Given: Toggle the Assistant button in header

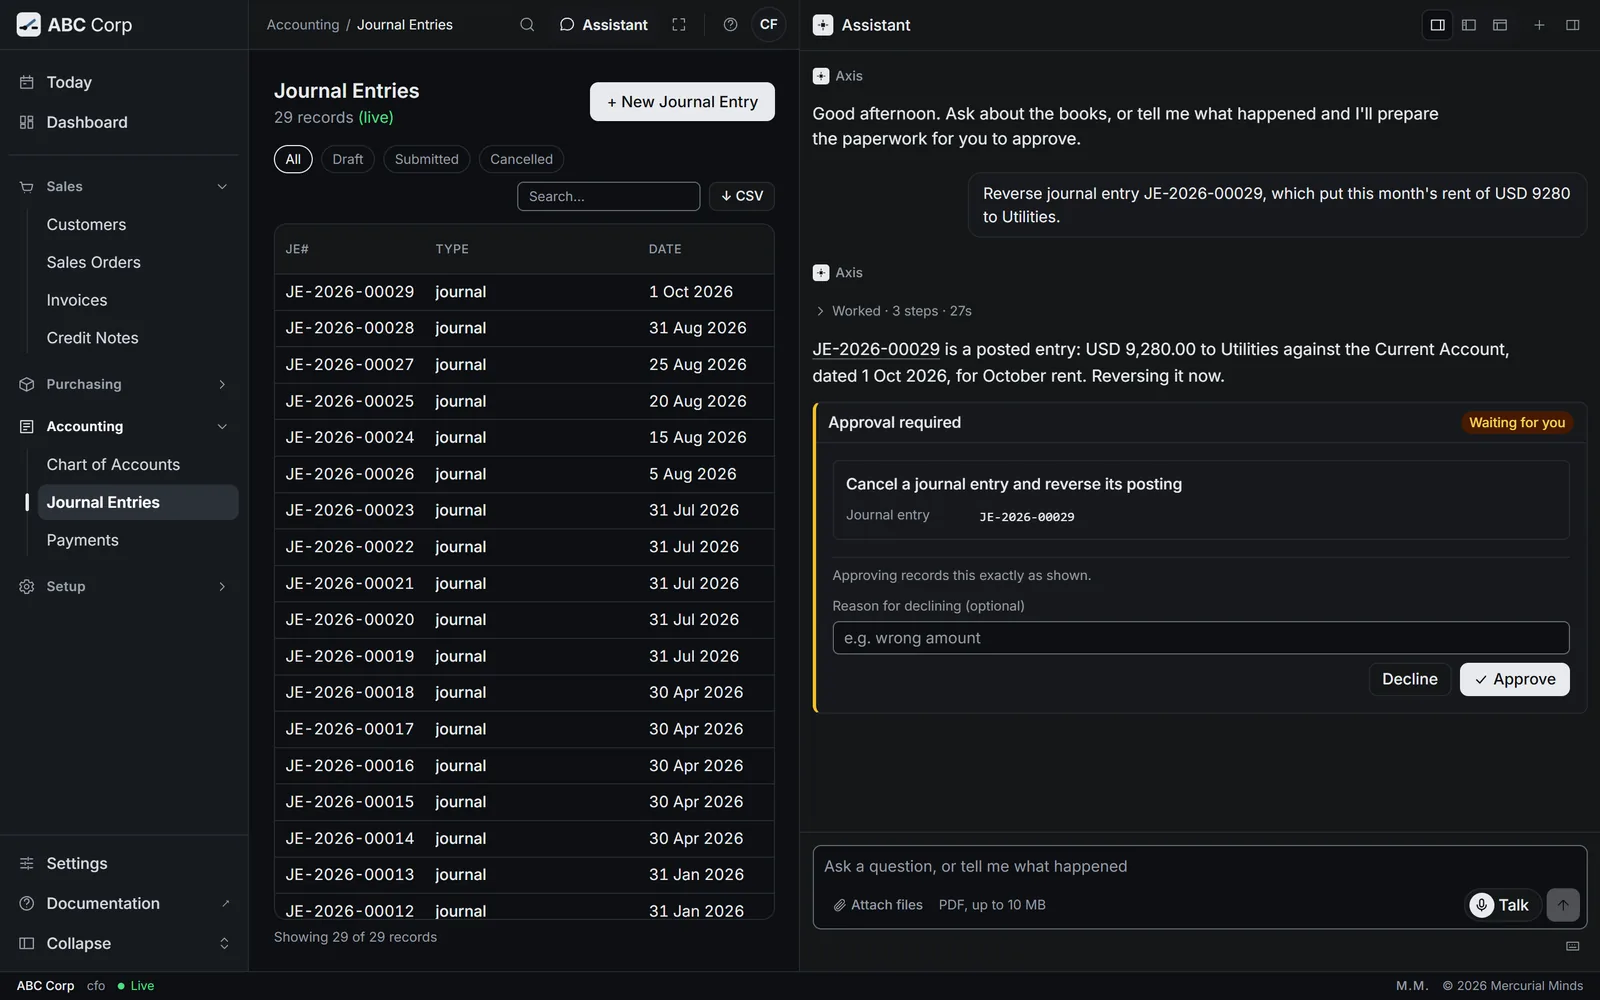Looking at the screenshot, I should (x=604, y=25).
